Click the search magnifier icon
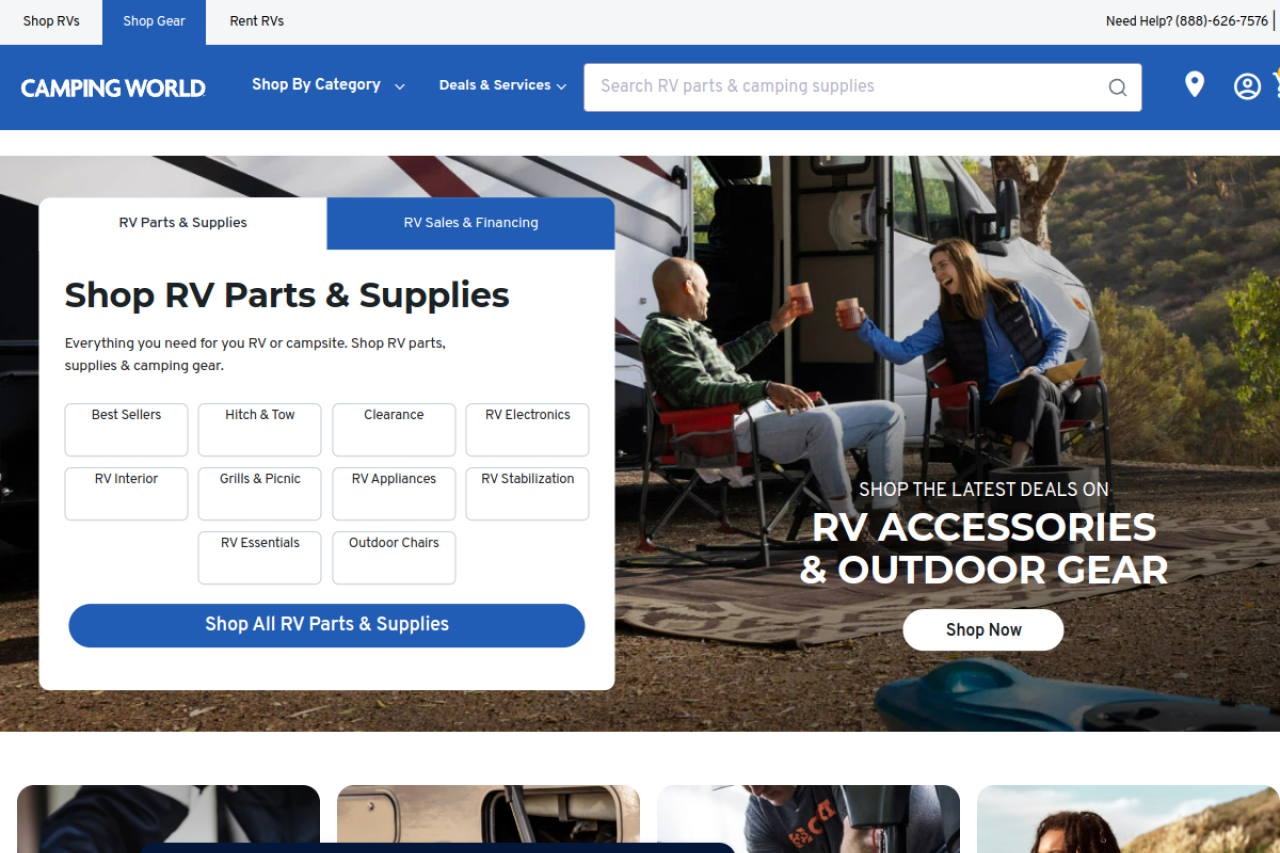The width and height of the screenshot is (1280, 853). pyautogui.click(x=1117, y=87)
